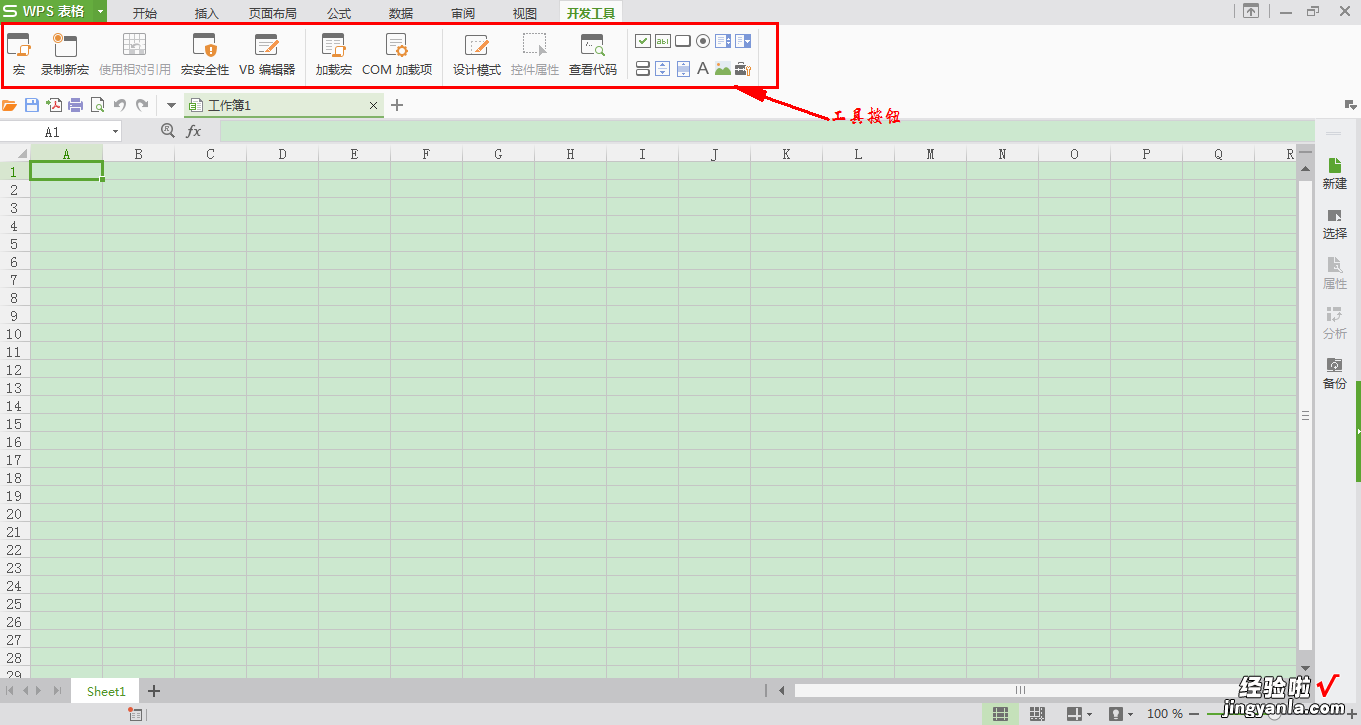Export to PDF icon in quick toolbar
This screenshot has height=725, width=1361.
[x=54, y=105]
